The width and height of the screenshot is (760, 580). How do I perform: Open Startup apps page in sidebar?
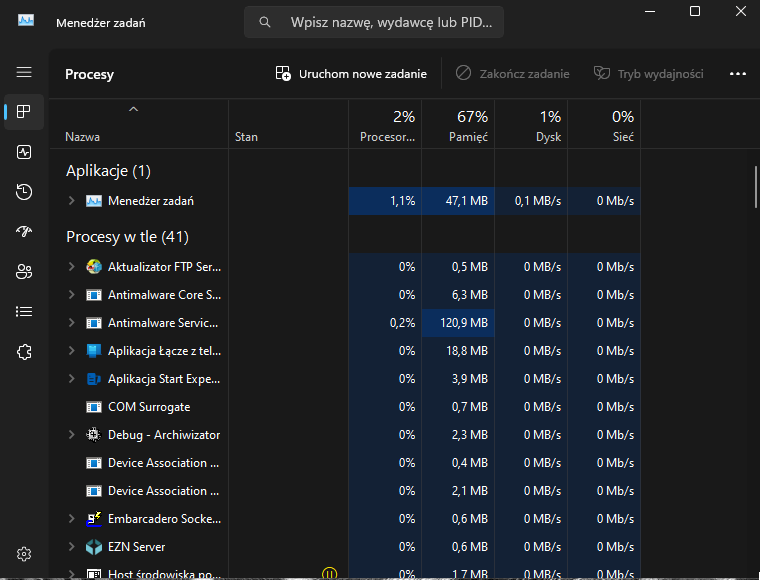(24, 232)
